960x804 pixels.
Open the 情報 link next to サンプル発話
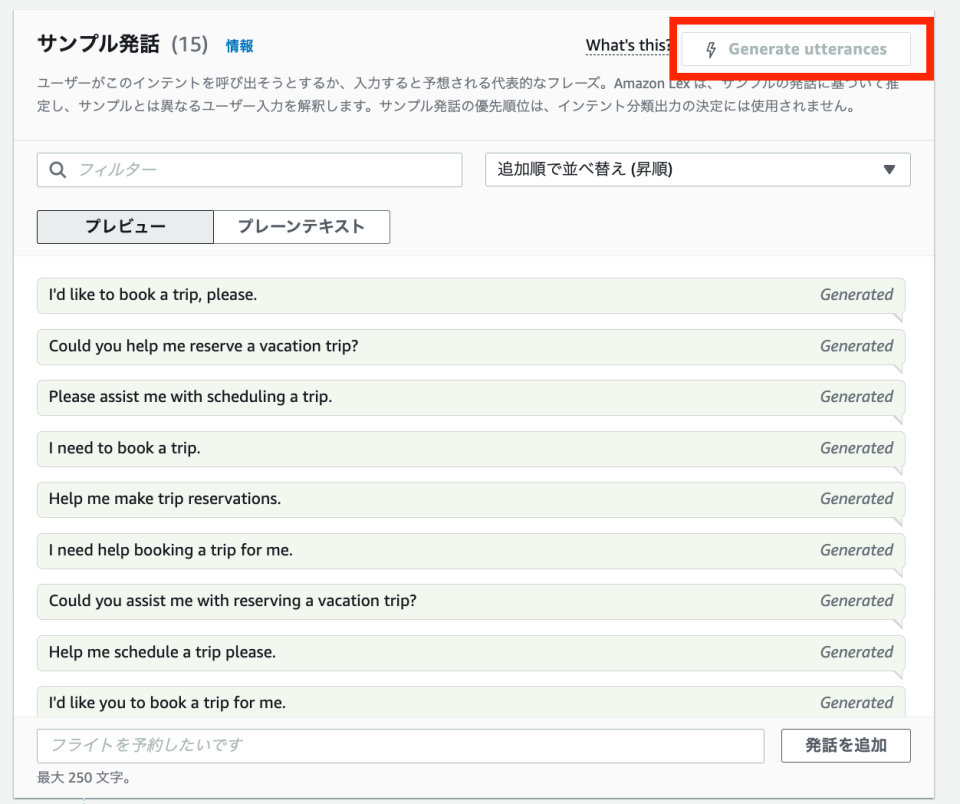pyautogui.click(x=239, y=45)
